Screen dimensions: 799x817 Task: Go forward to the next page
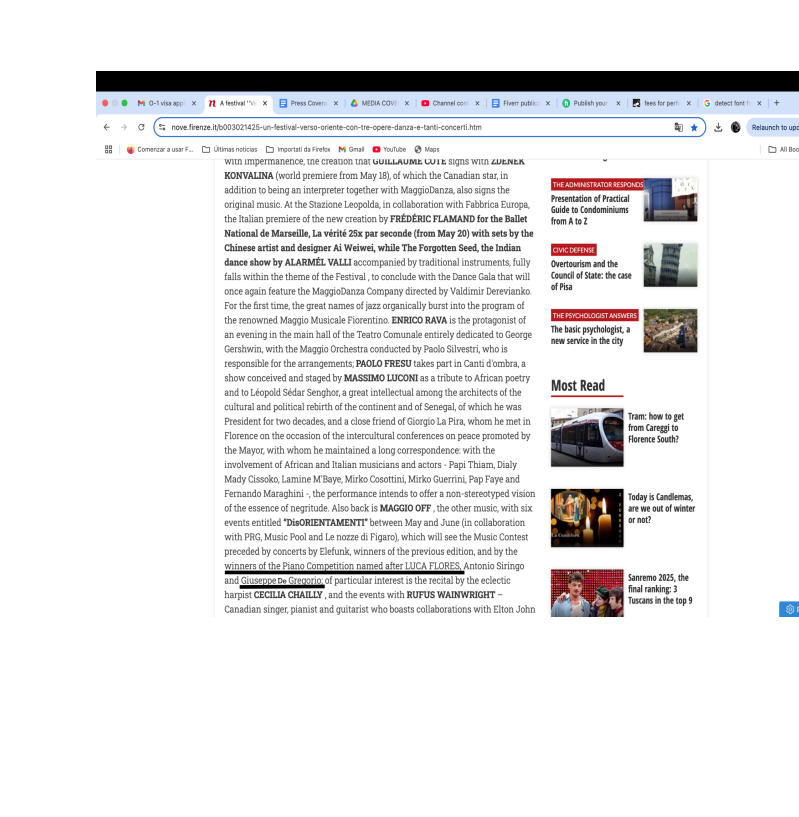(x=124, y=127)
